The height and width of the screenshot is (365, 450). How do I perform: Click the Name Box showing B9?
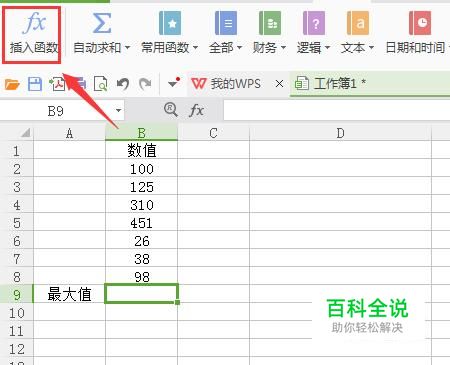(x=56, y=111)
